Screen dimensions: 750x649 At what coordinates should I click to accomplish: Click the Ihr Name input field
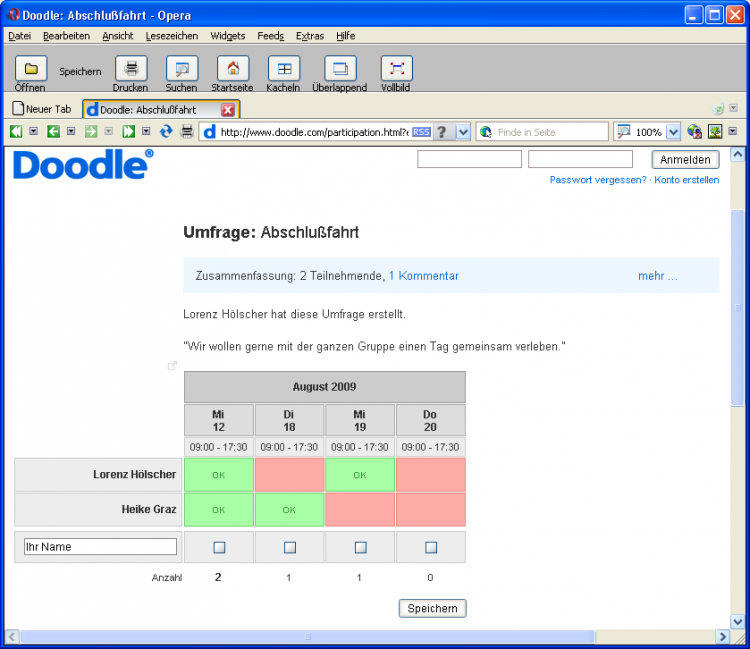click(x=100, y=547)
